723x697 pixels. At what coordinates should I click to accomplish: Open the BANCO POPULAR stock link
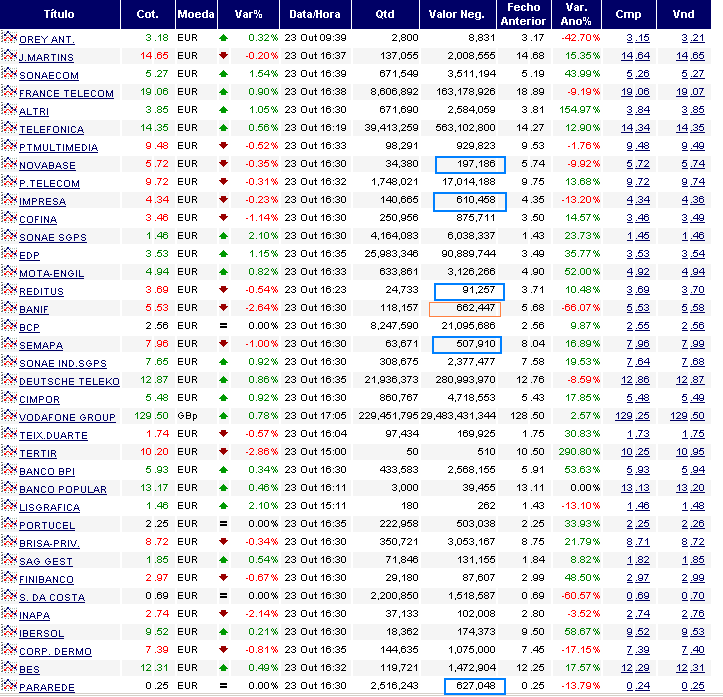click(x=63, y=490)
